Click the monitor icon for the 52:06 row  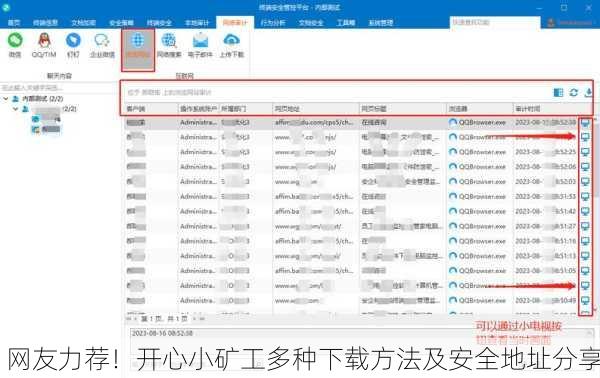click(x=585, y=167)
